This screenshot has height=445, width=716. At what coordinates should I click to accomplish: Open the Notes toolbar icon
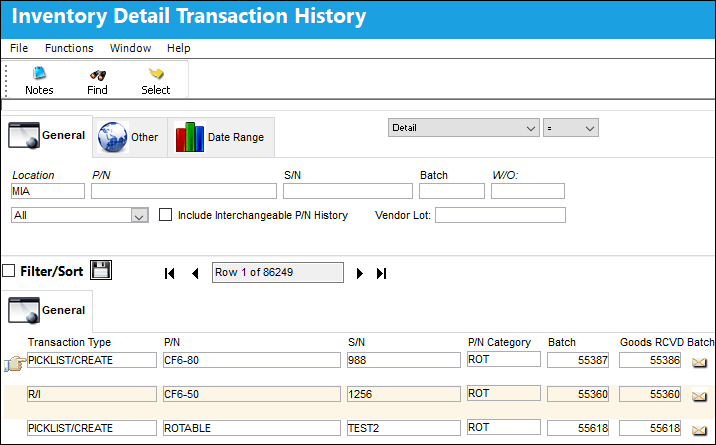[x=39, y=73]
